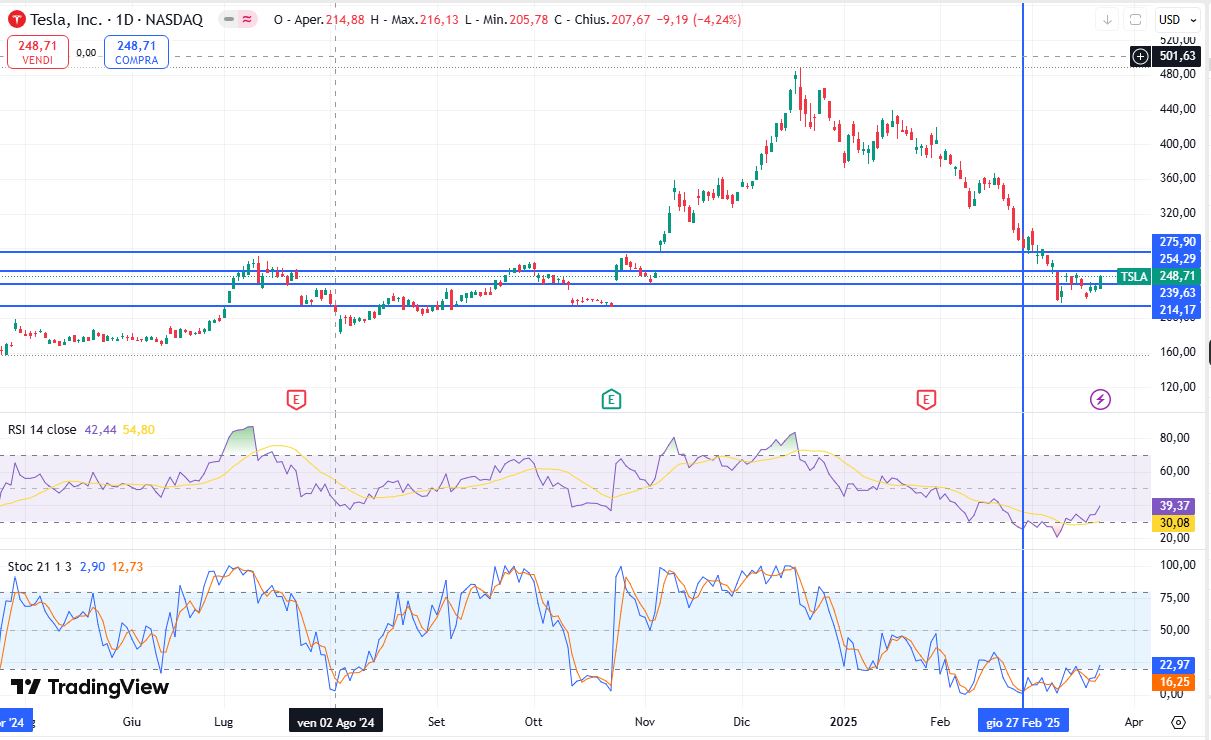
Task: Click the spread value 0,00
Action: tap(86, 52)
